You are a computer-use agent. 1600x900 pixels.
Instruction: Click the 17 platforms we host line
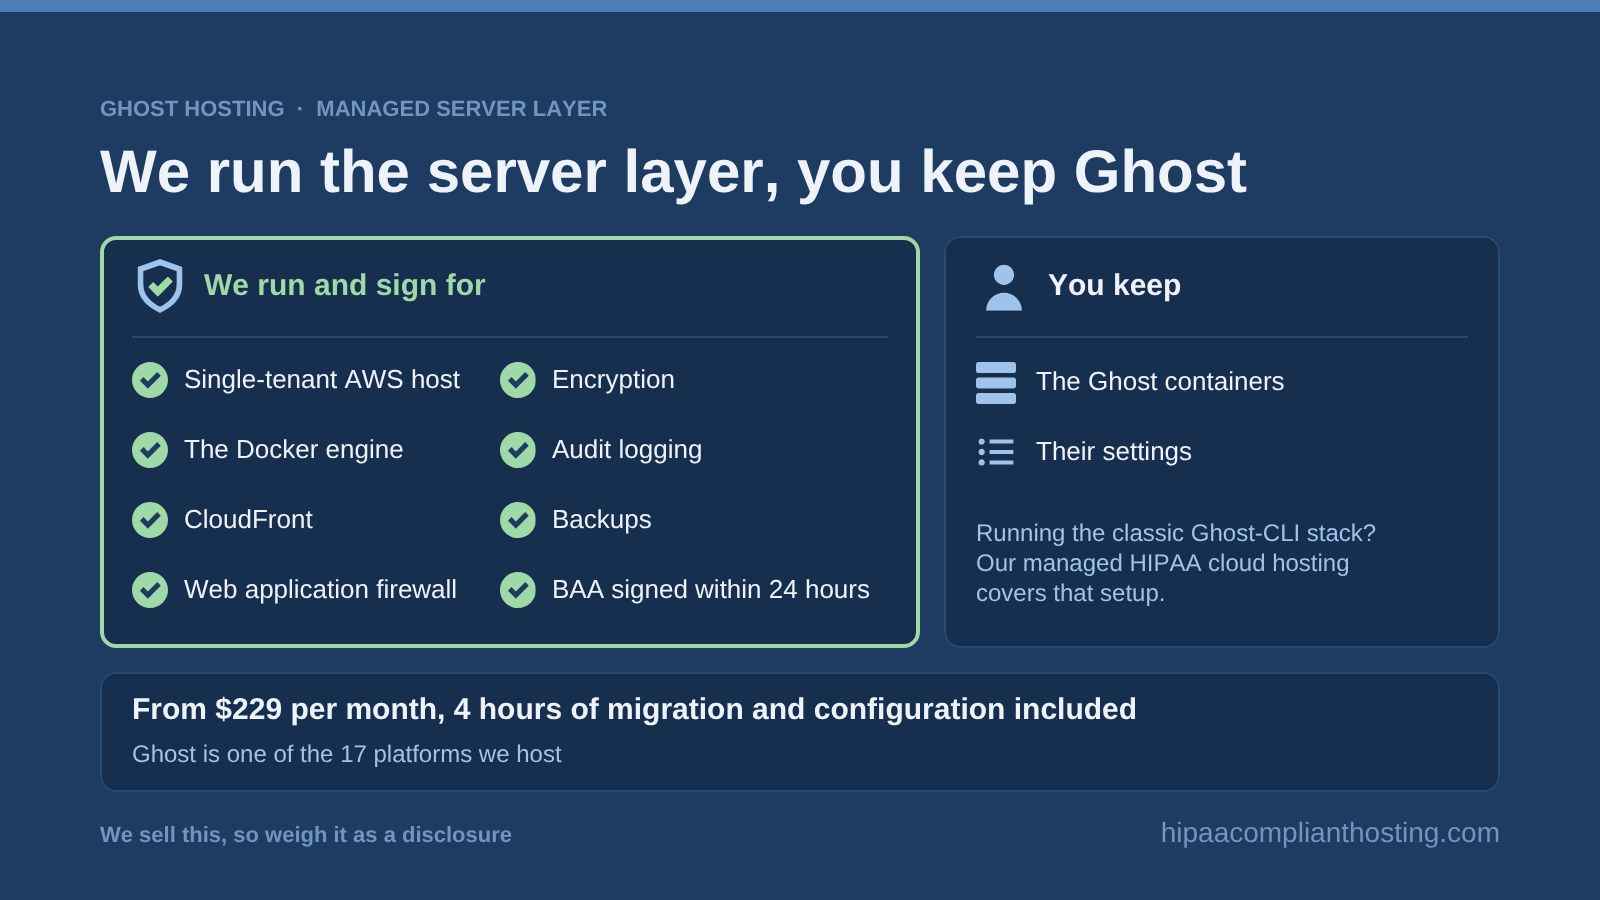347,754
